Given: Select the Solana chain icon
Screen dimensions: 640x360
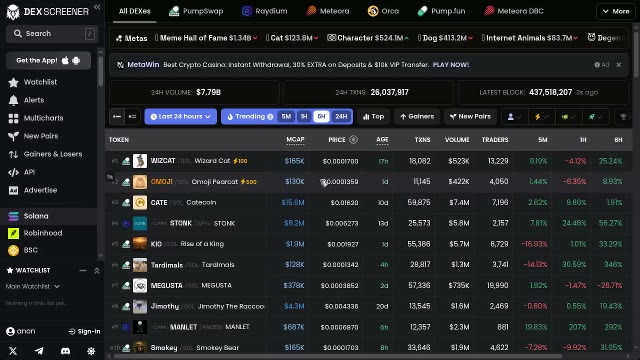Looking at the screenshot, I should [13, 216].
